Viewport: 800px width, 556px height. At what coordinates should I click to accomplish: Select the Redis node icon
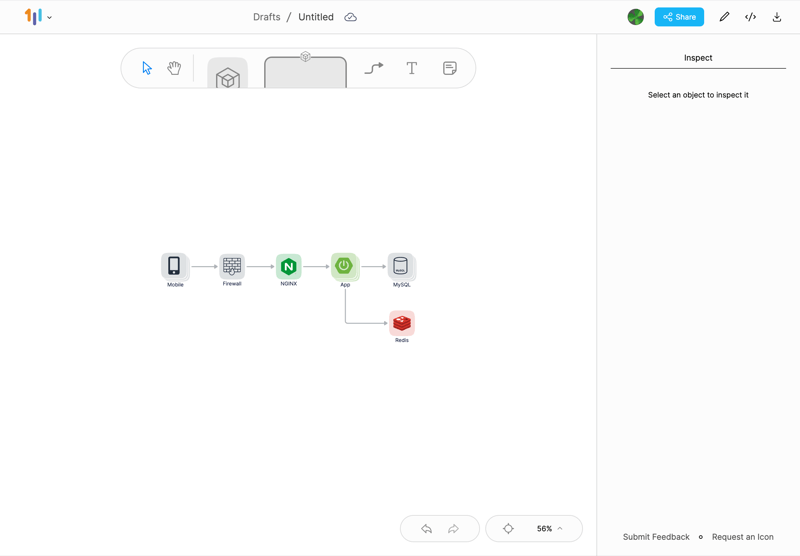pyautogui.click(x=402, y=323)
